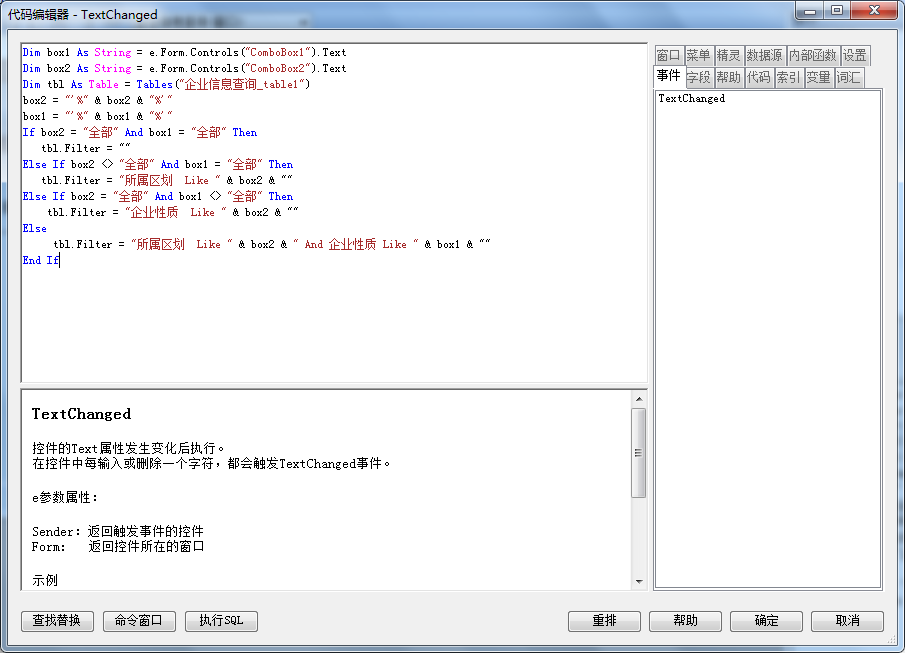Click the 查找替换 button
This screenshot has height=653, width=905.
[x=58, y=621]
